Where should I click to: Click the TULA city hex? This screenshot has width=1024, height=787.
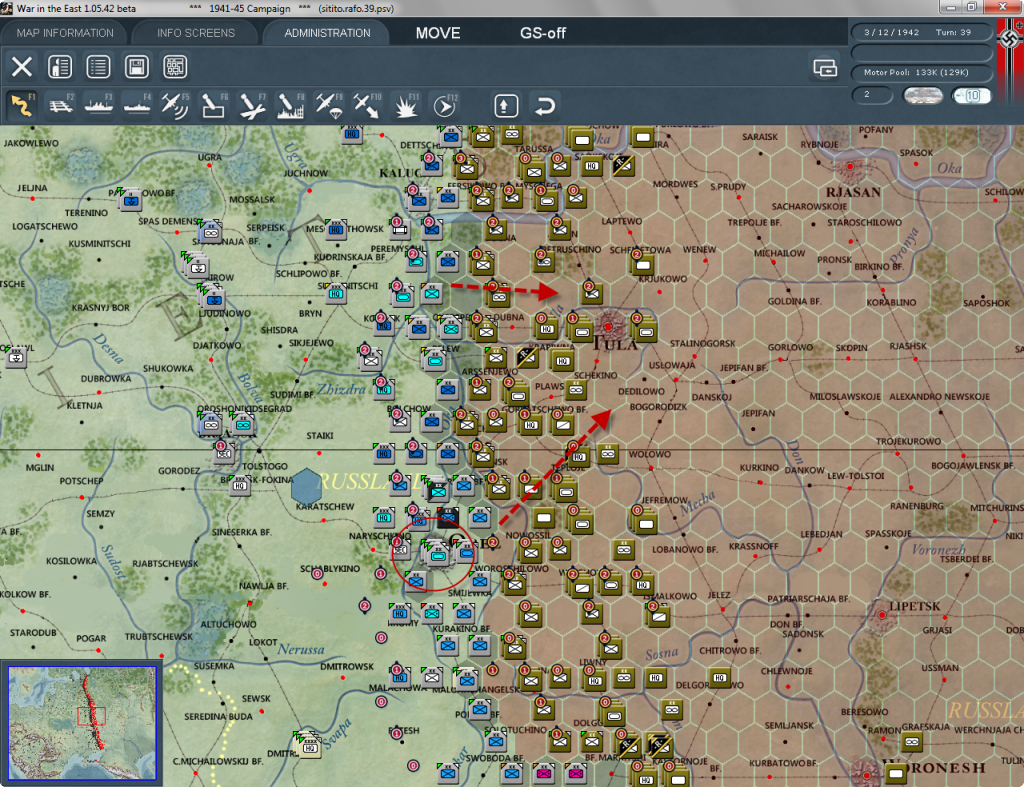[608, 325]
